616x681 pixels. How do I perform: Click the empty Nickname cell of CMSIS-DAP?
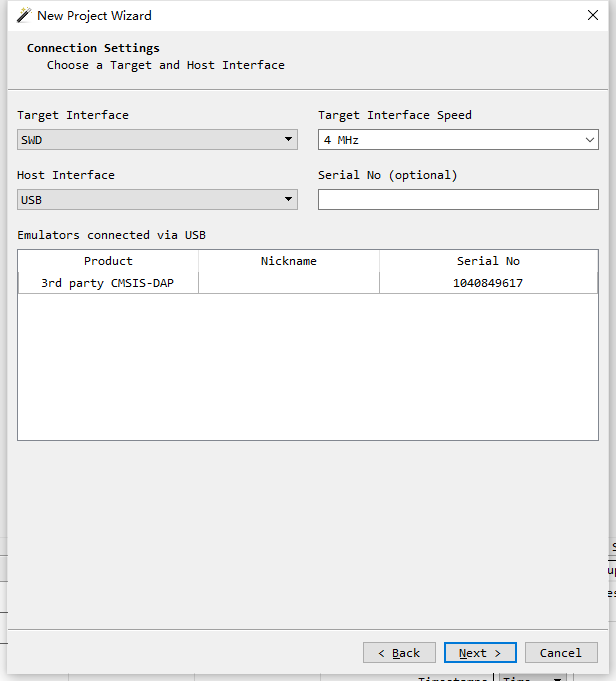click(x=288, y=283)
